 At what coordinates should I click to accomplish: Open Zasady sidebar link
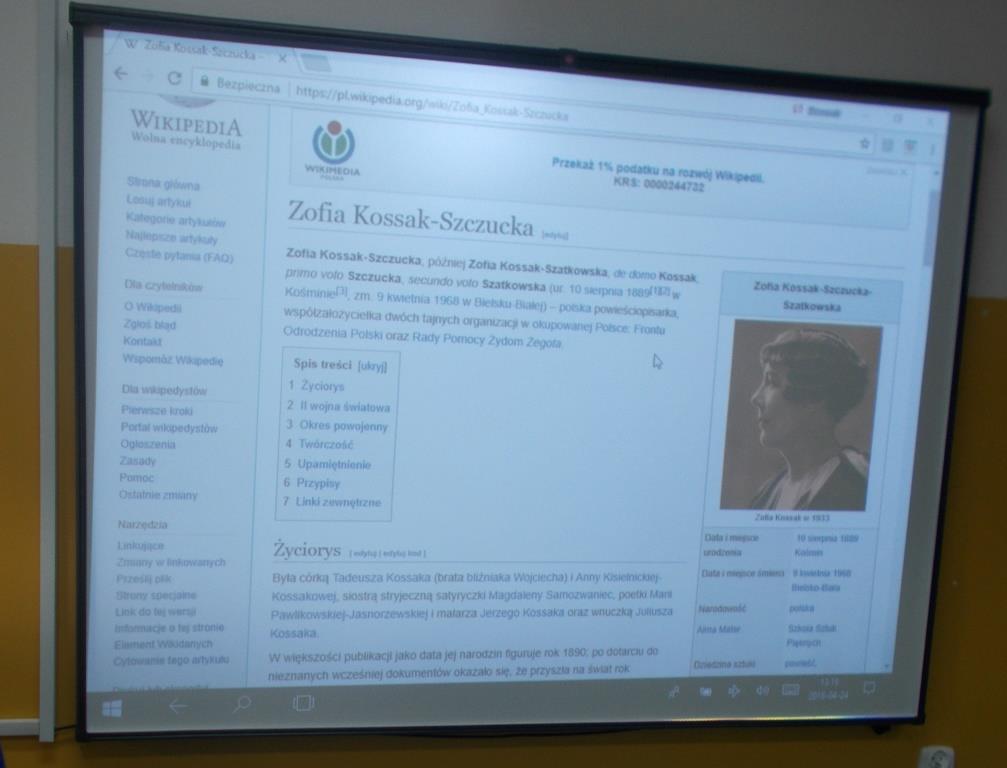137,460
